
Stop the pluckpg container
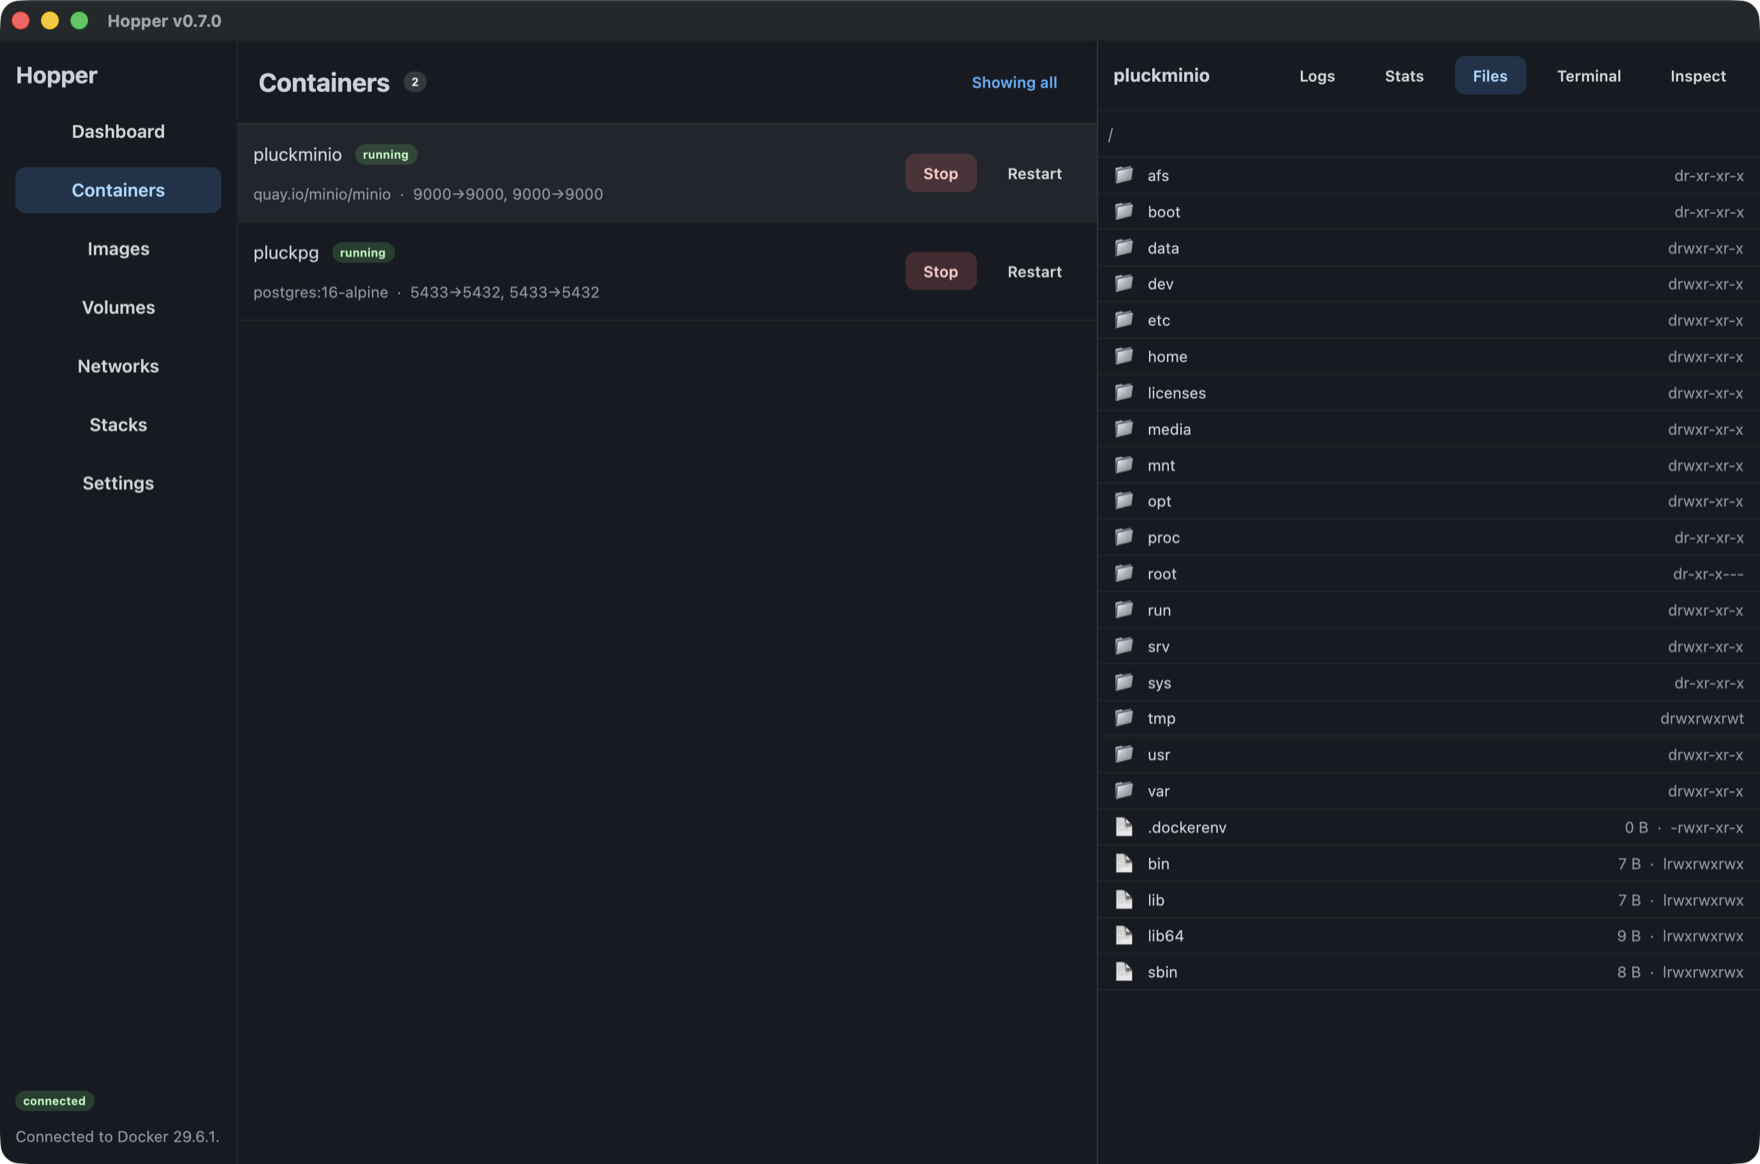(x=940, y=271)
